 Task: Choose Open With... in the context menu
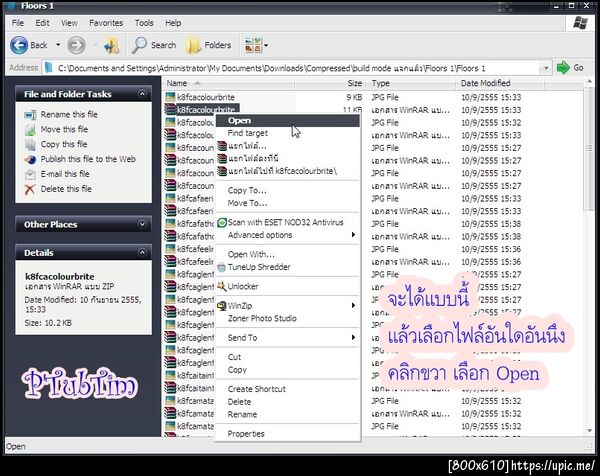pyautogui.click(x=288, y=254)
